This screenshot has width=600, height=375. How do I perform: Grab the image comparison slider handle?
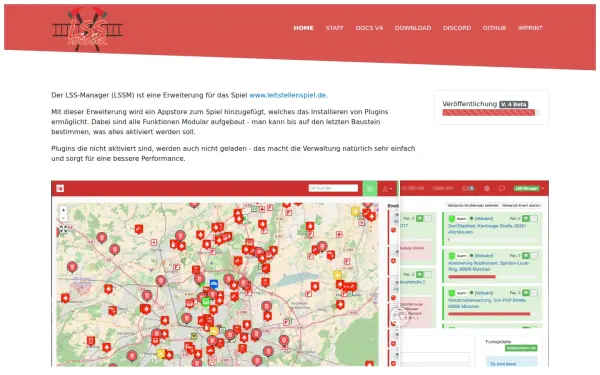click(399, 317)
